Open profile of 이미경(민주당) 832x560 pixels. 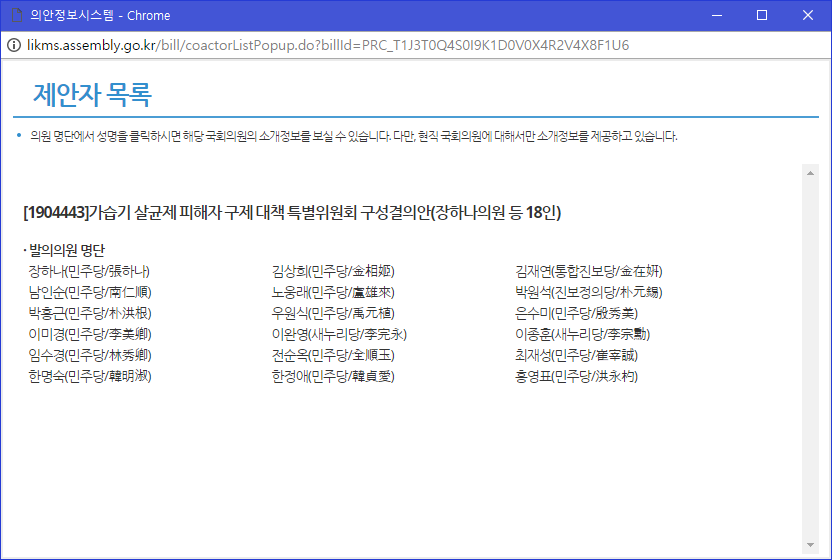coord(90,334)
